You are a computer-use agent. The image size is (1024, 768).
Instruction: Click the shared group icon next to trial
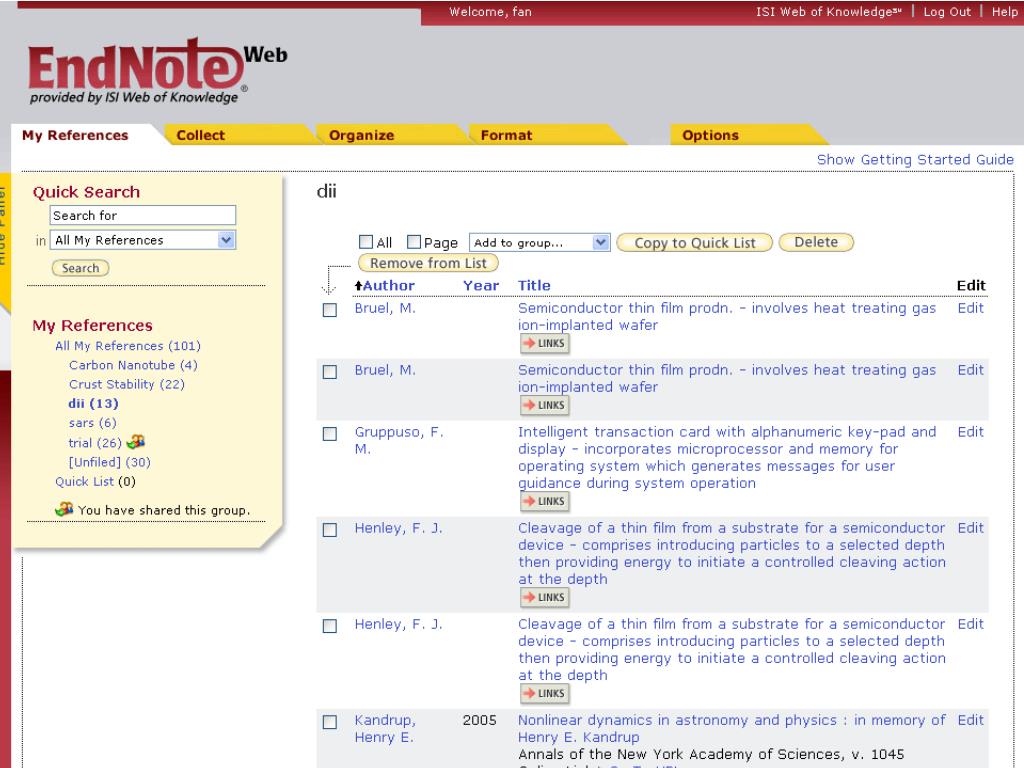coord(136,442)
